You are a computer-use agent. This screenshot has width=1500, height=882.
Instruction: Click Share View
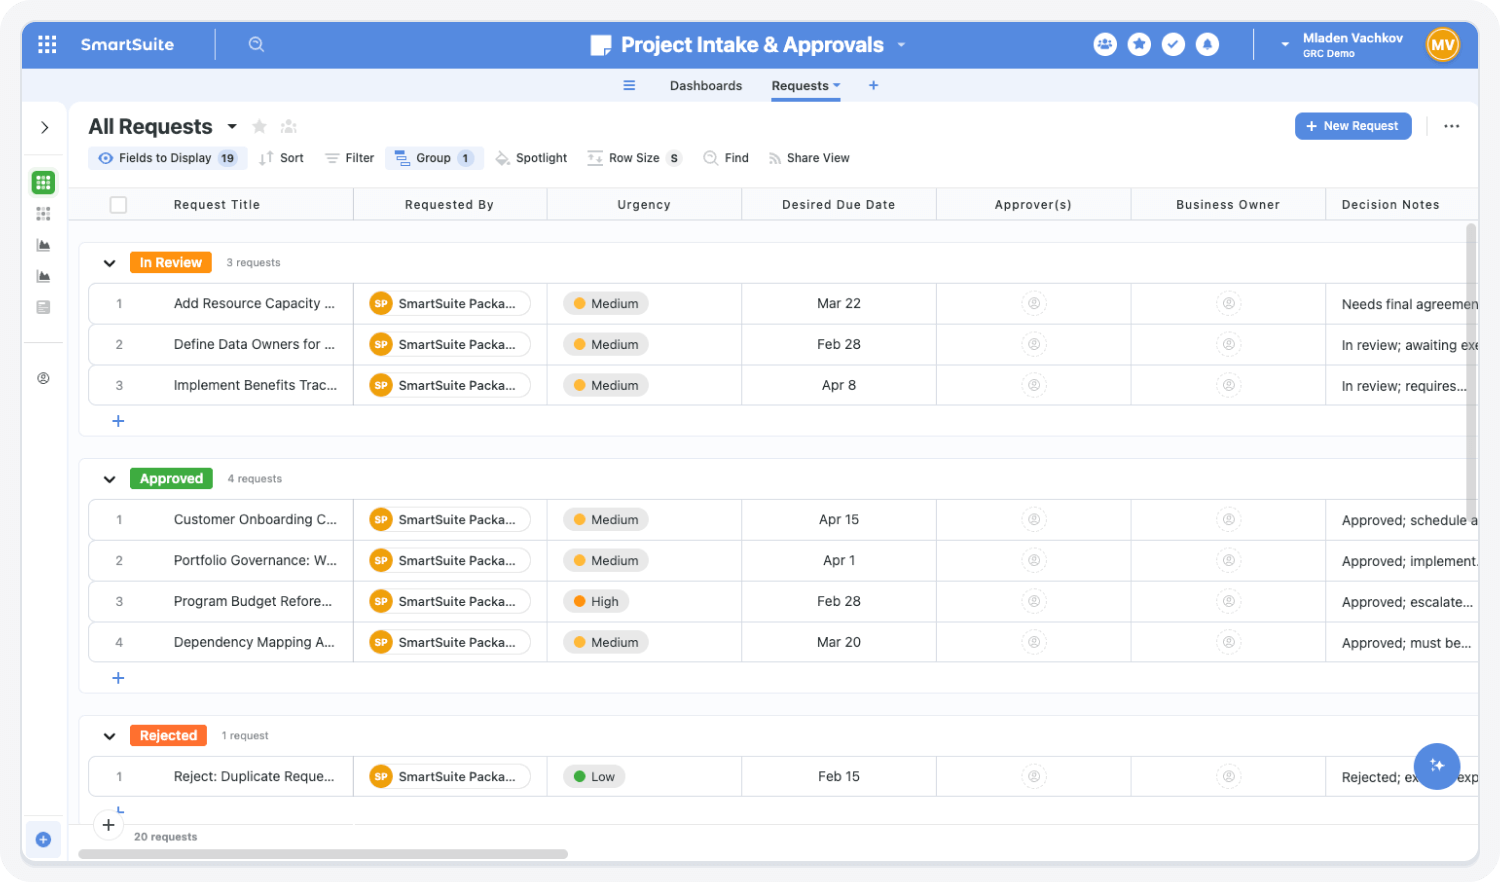[809, 158]
